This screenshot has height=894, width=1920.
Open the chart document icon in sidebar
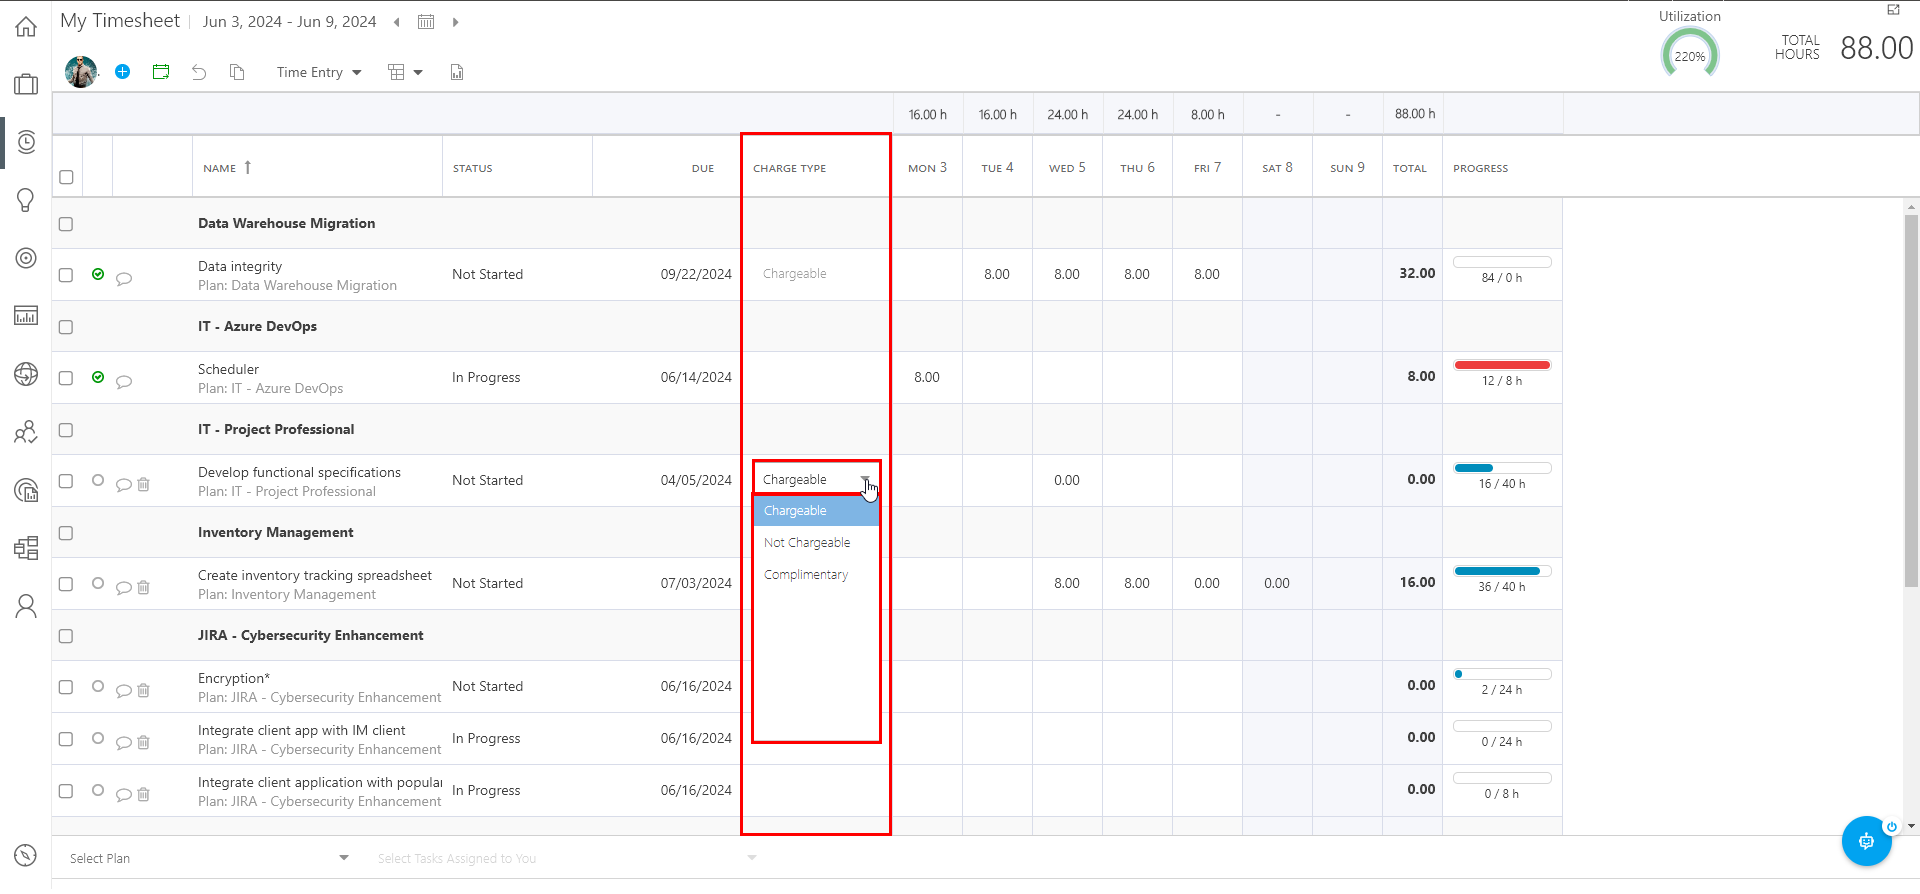click(26, 490)
